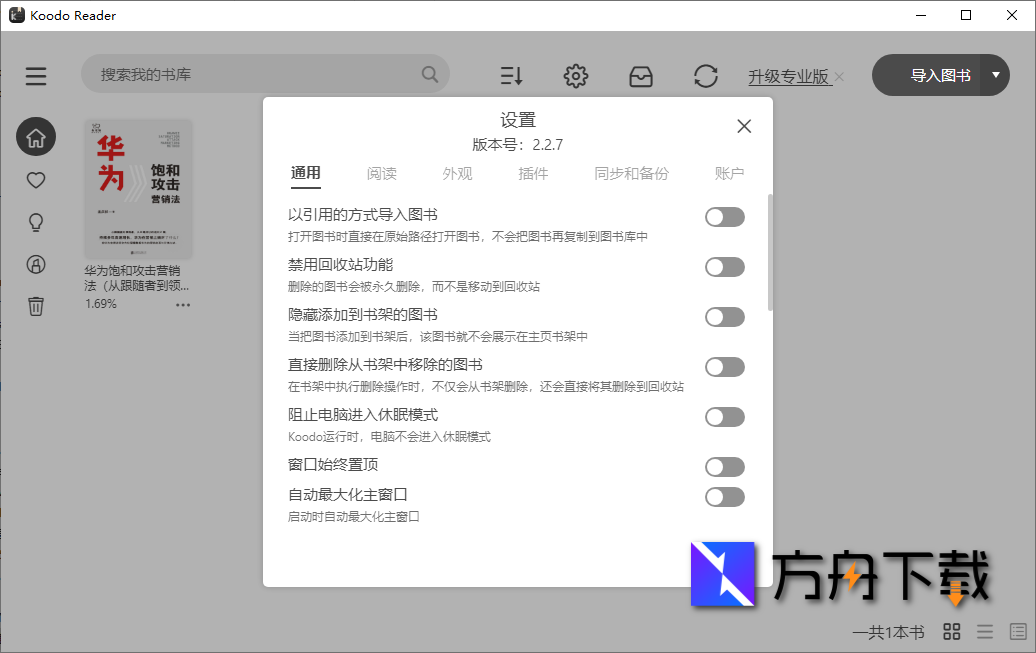Image resolution: width=1036 pixels, height=653 pixels.
Task: Enable 禁用回收站功能 toggle
Action: click(724, 267)
